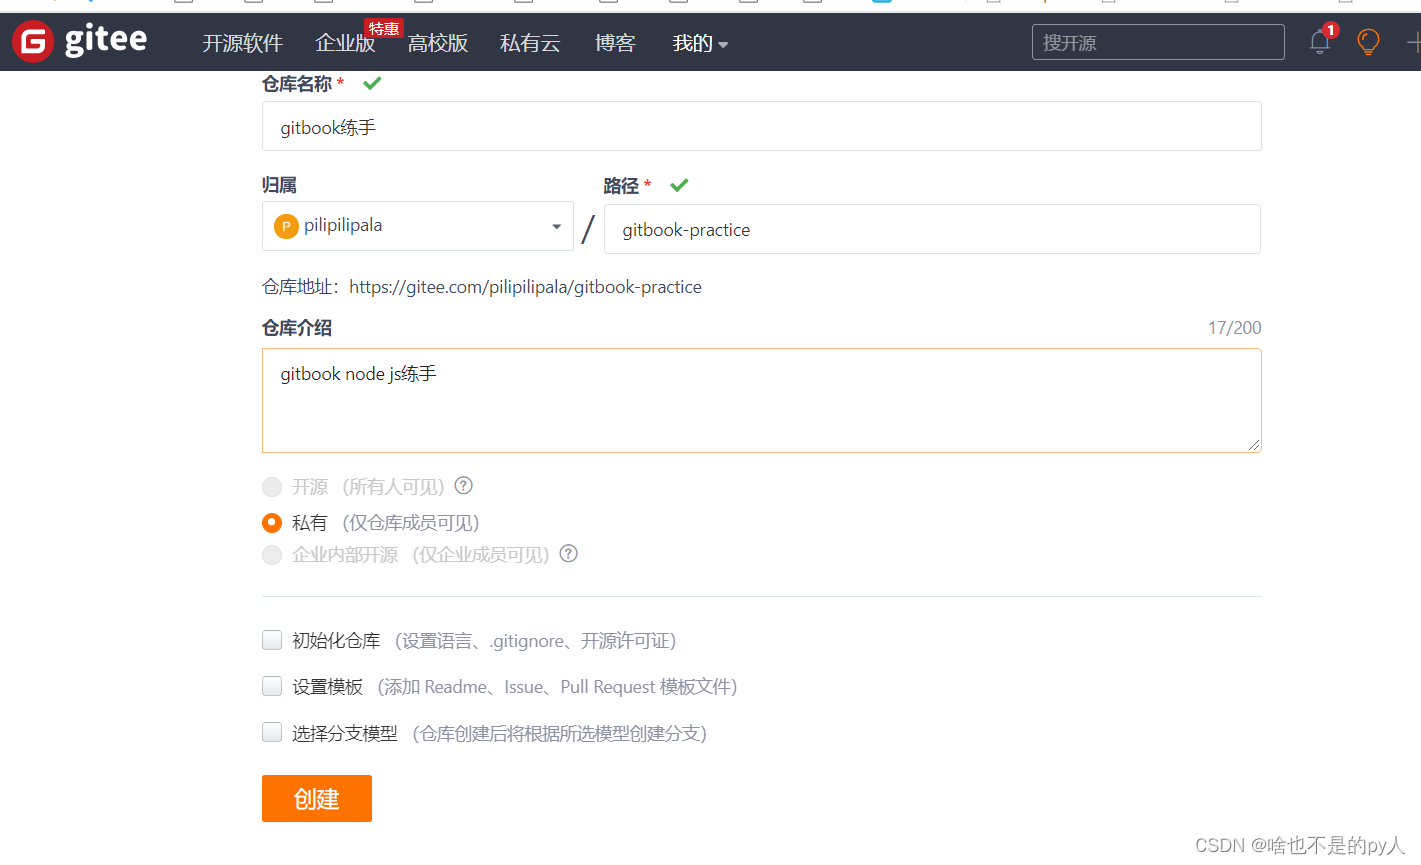This screenshot has height=865, width=1421.
Task: Click the help icon beside 企业内部开源
Action: [568, 553]
